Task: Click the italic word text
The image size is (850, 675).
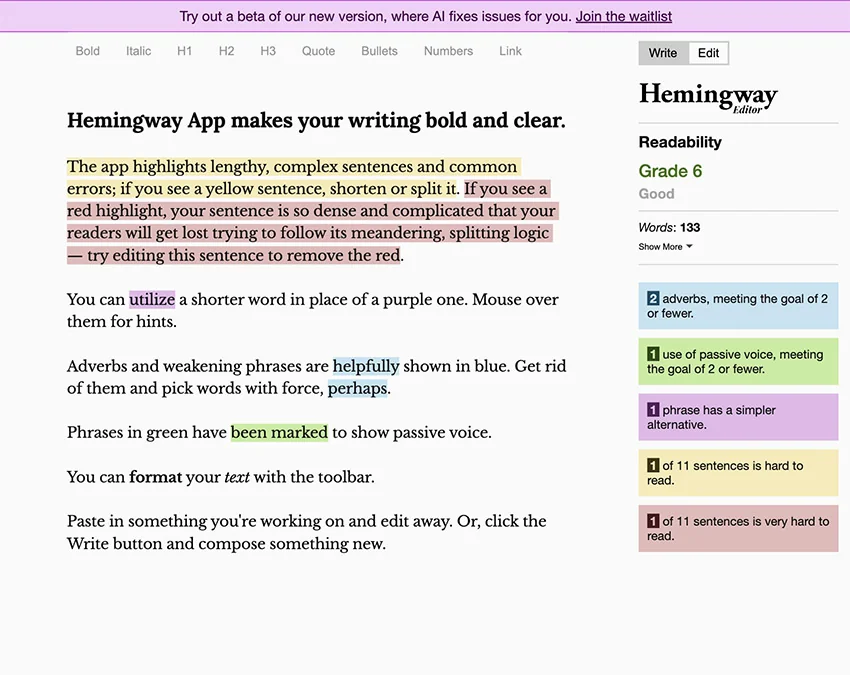Action: click(236, 477)
